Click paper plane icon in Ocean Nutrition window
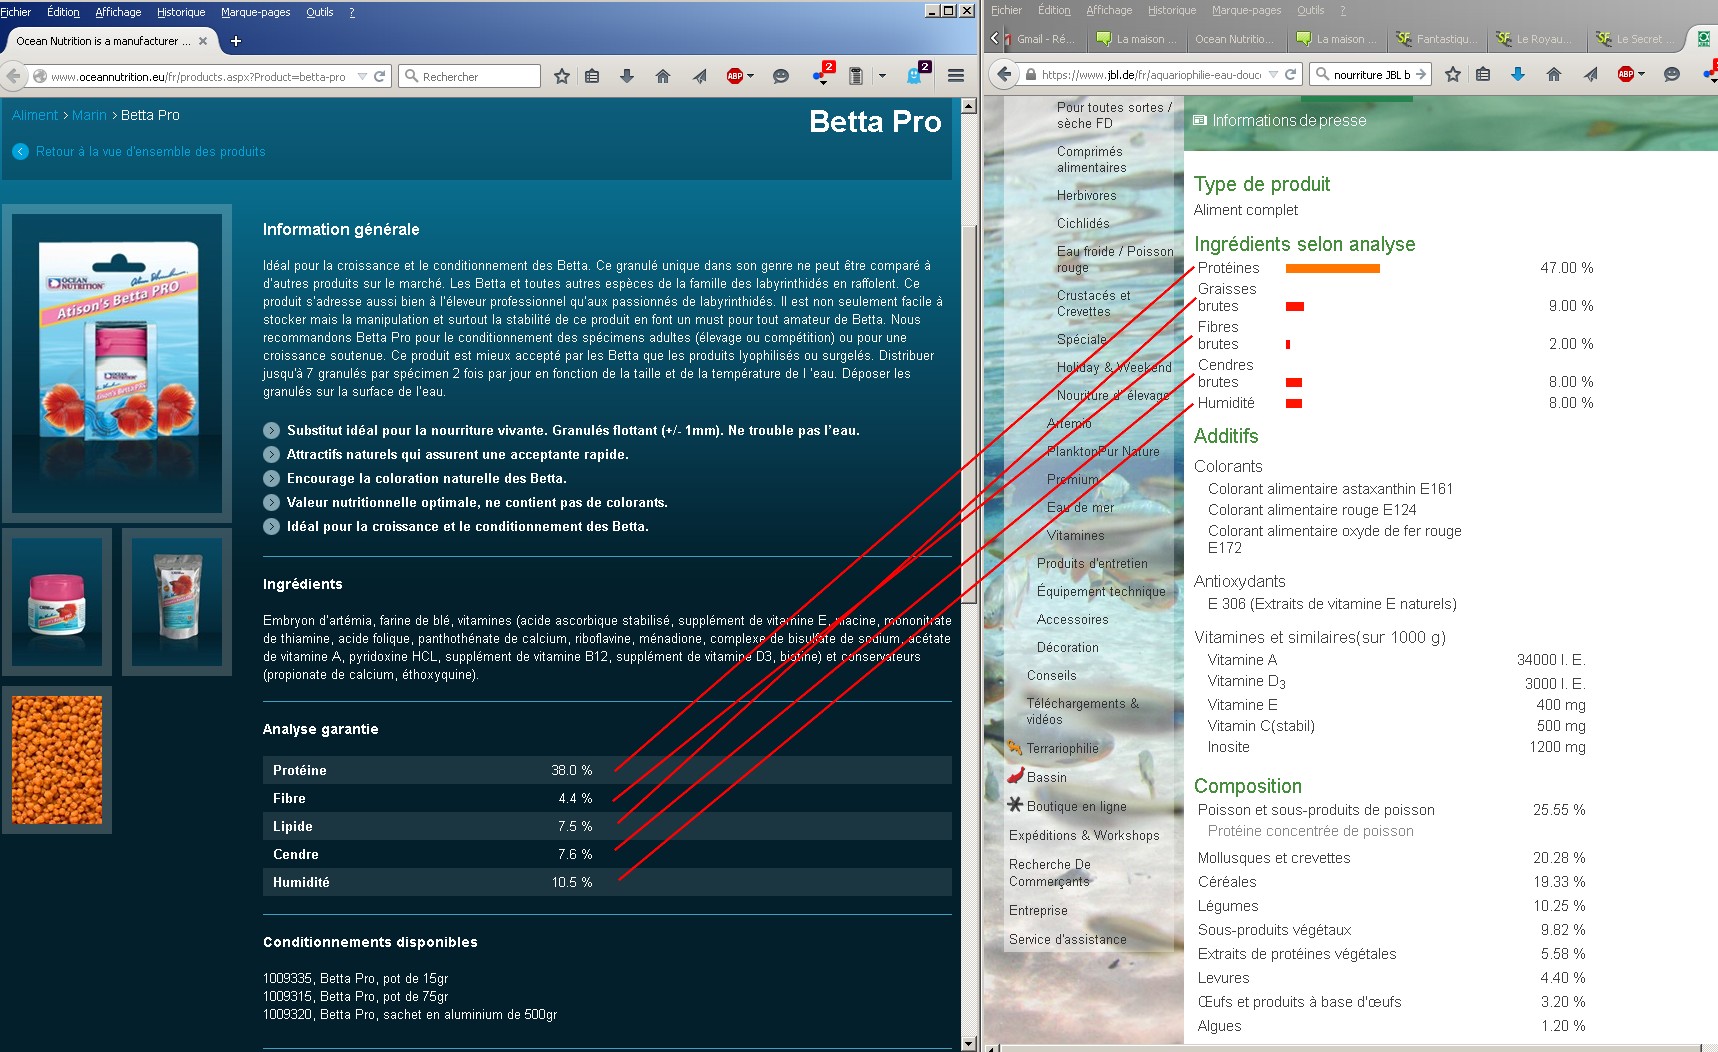The width and height of the screenshot is (1718, 1052). click(699, 76)
